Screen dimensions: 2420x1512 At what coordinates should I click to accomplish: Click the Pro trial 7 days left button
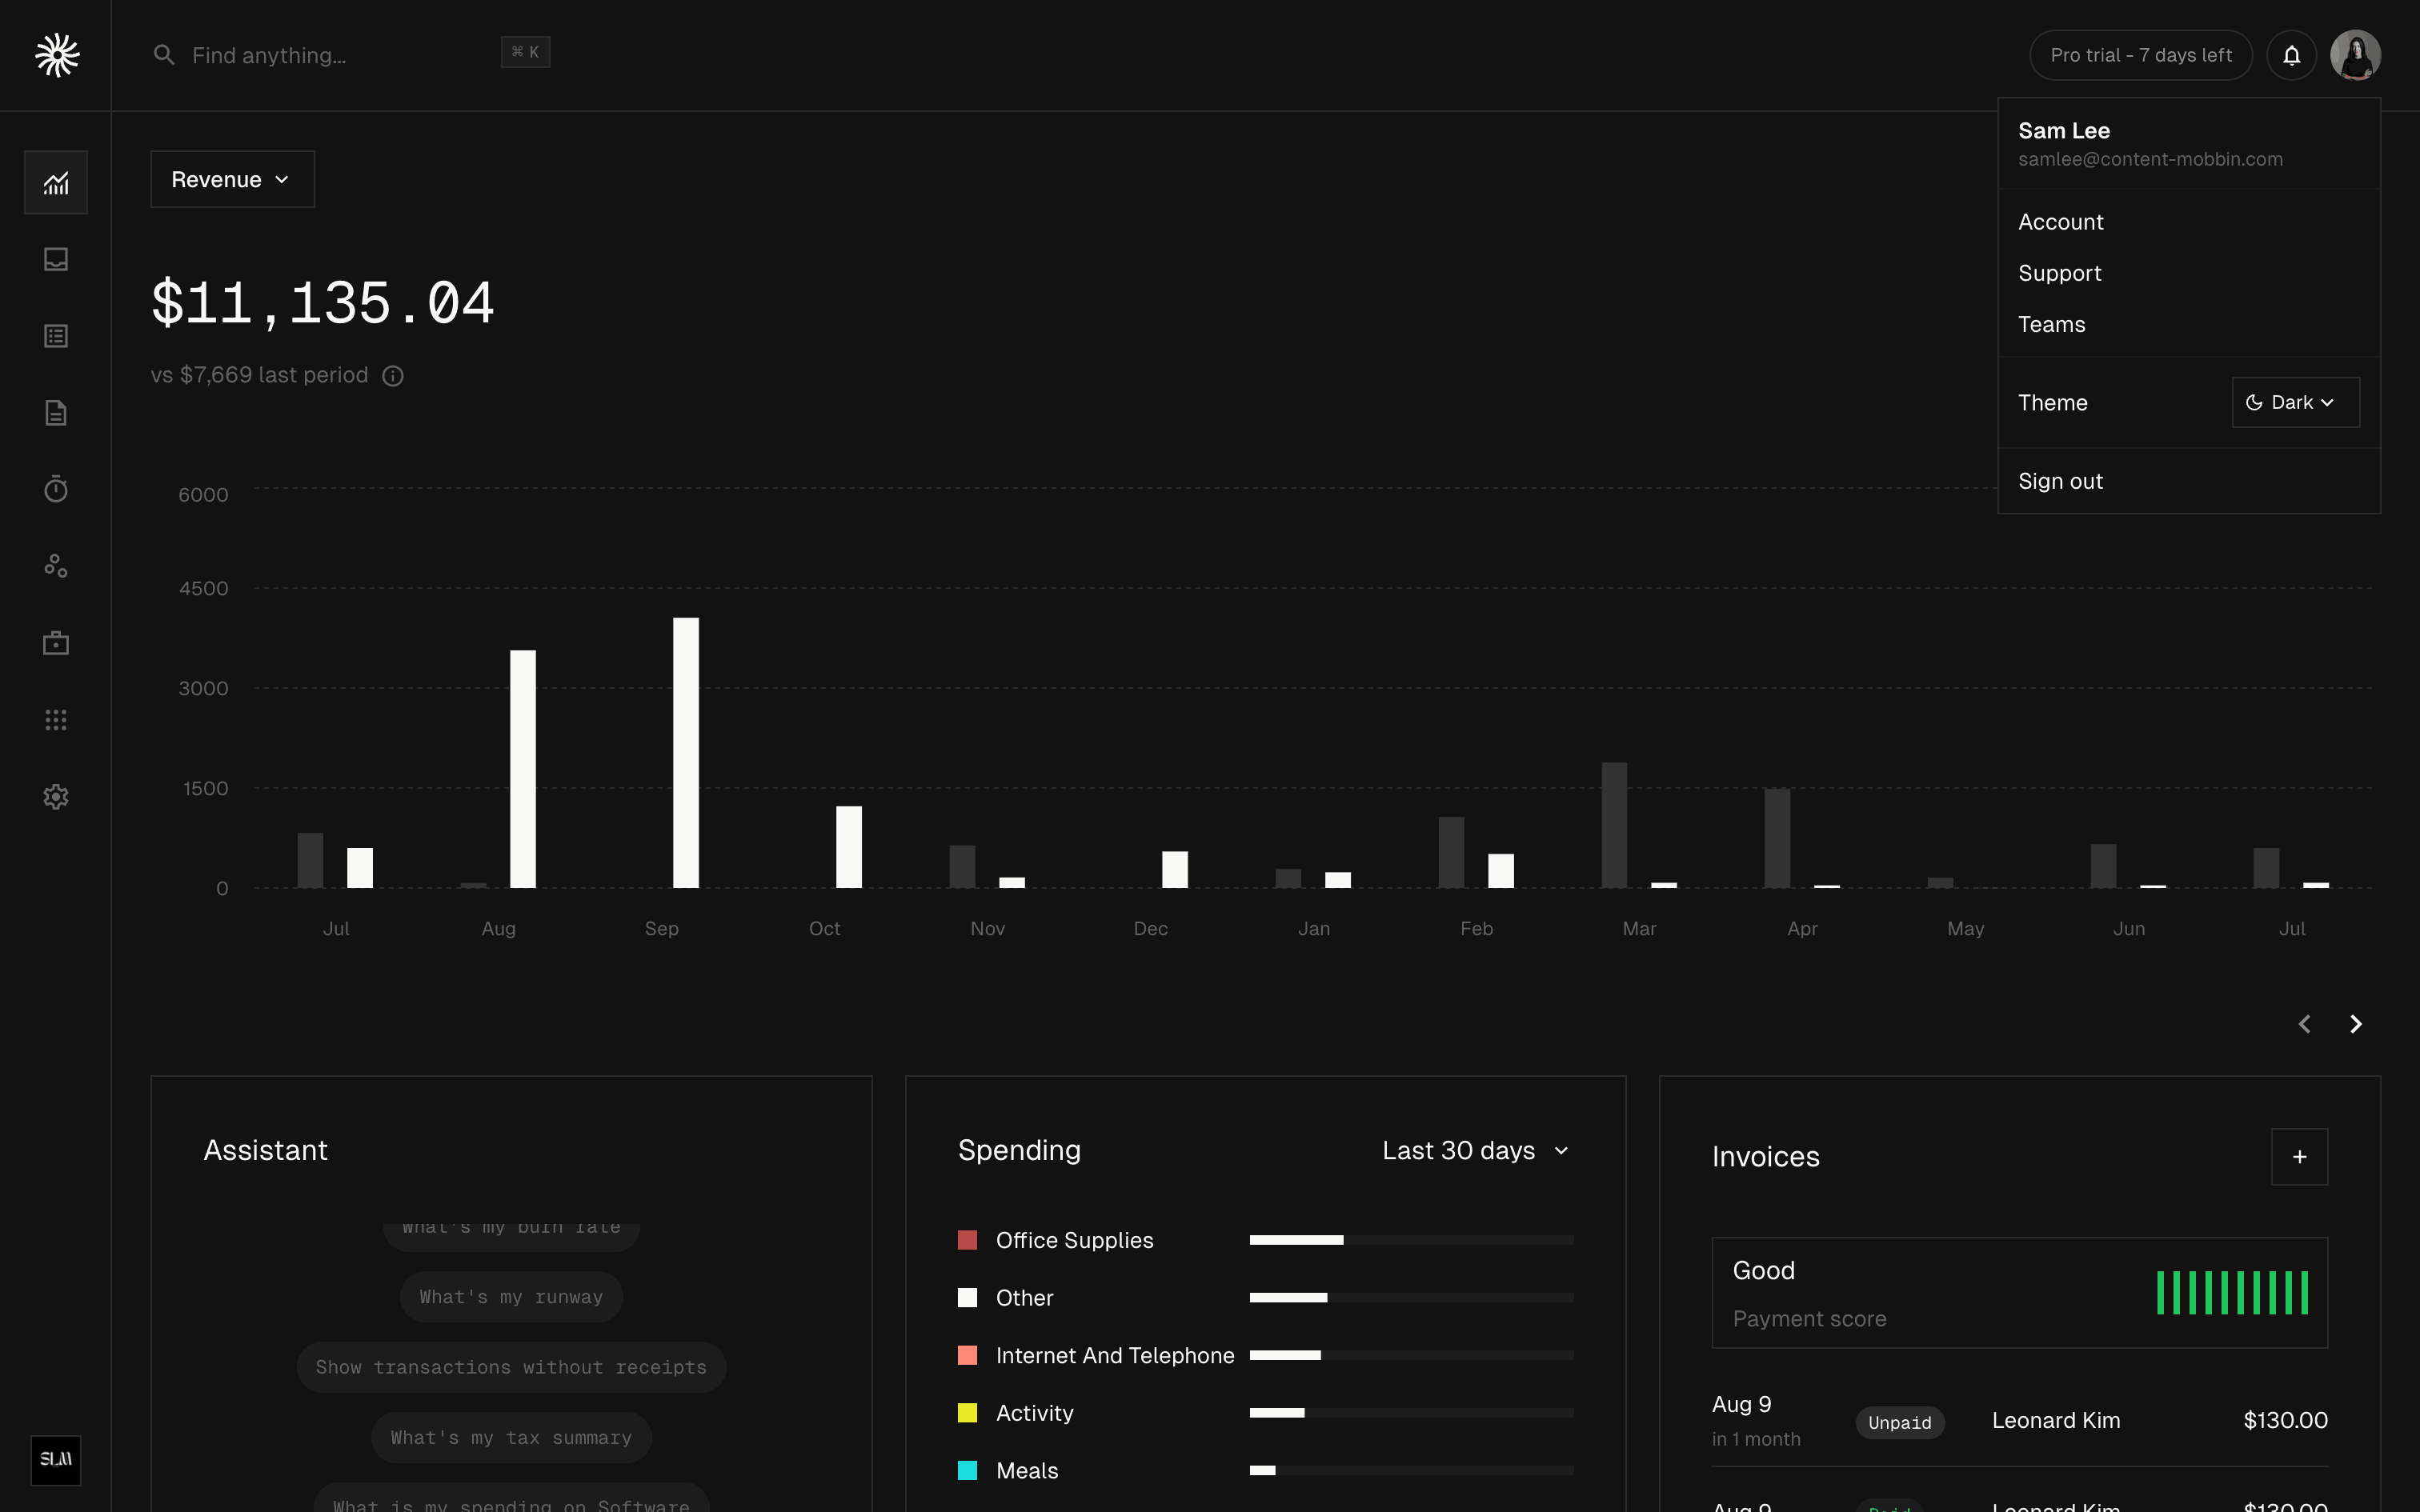tap(2140, 55)
